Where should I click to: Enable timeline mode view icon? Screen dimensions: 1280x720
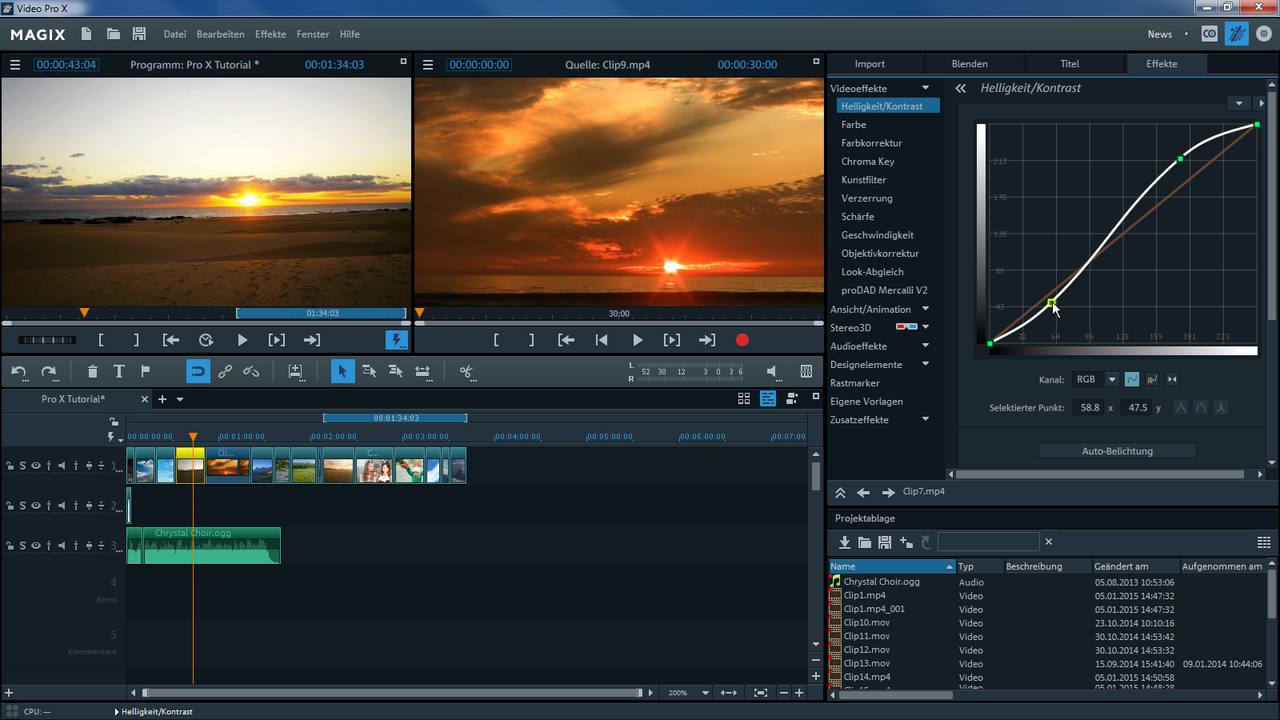[x=768, y=398]
